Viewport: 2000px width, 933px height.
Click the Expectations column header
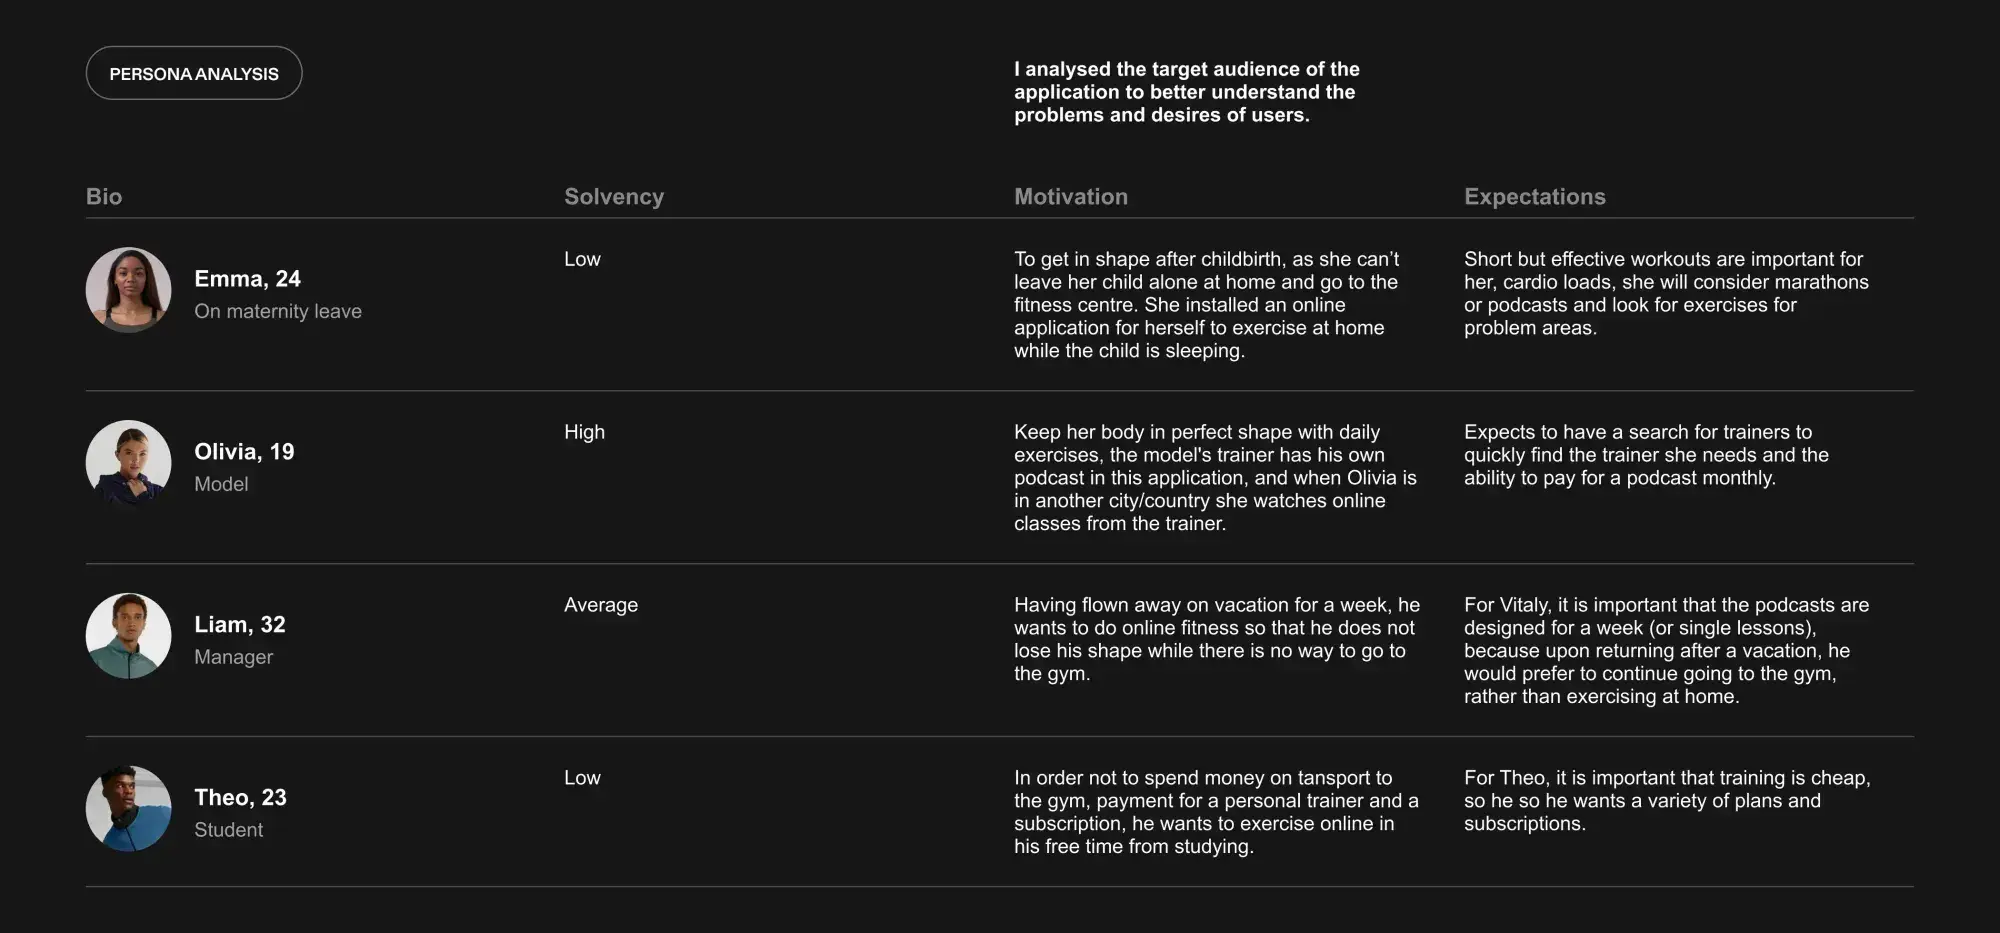tap(1535, 197)
